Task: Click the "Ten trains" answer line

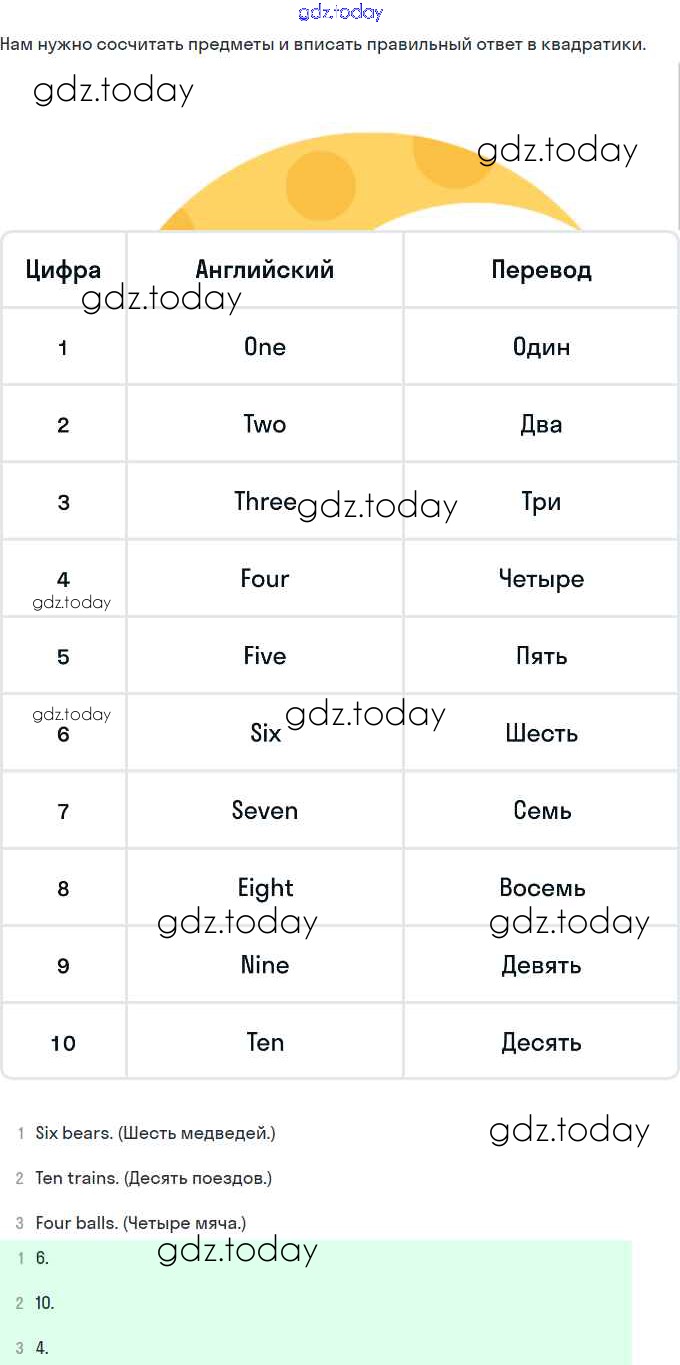Action: point(153,1178)
